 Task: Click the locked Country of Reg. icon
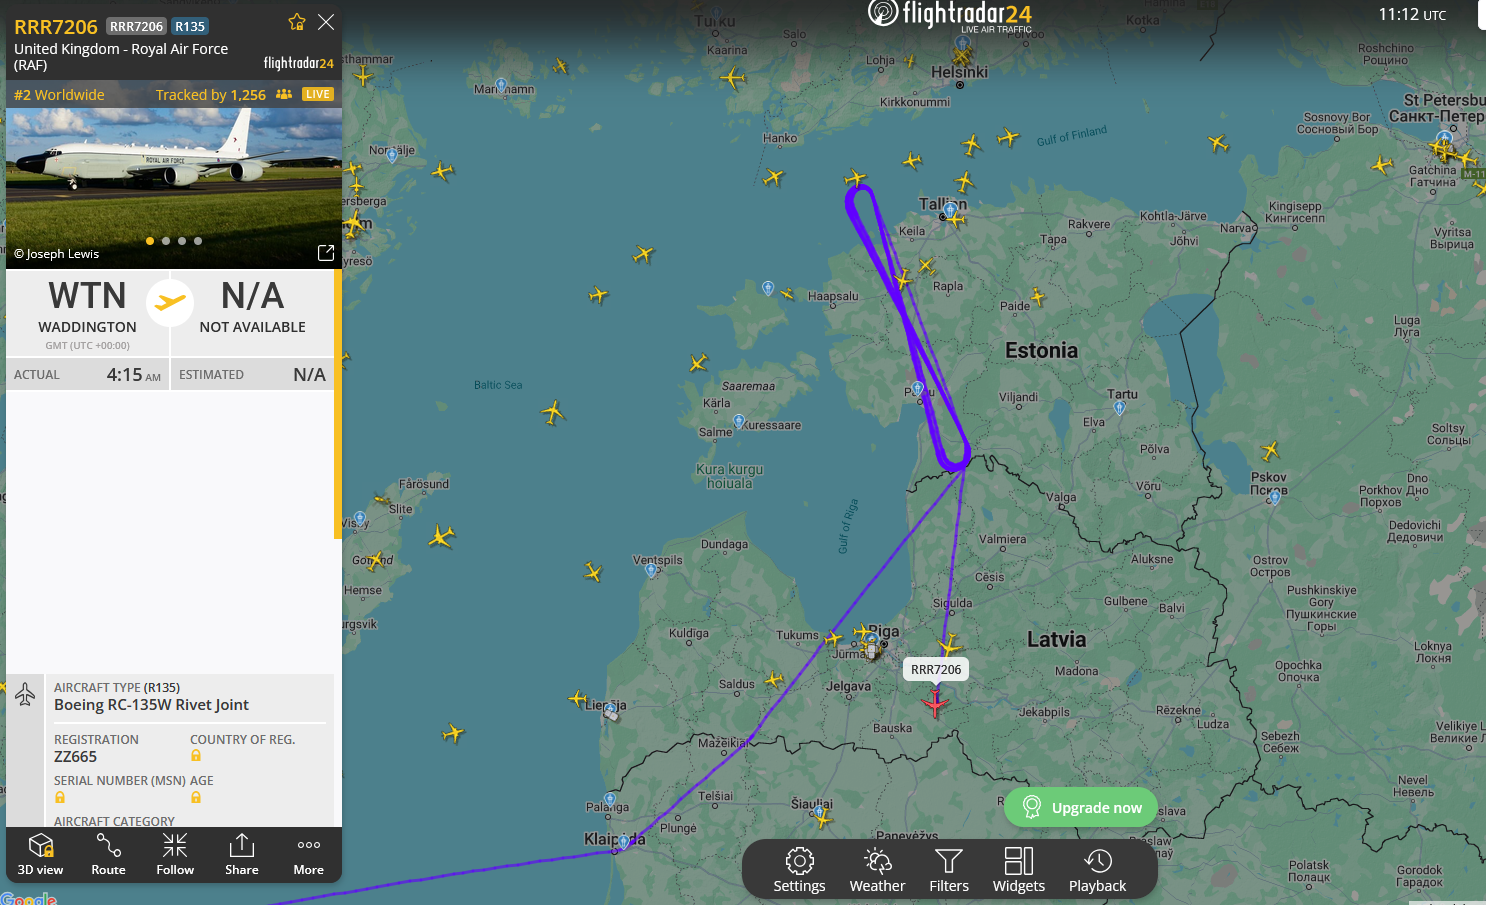coord(196,756)
